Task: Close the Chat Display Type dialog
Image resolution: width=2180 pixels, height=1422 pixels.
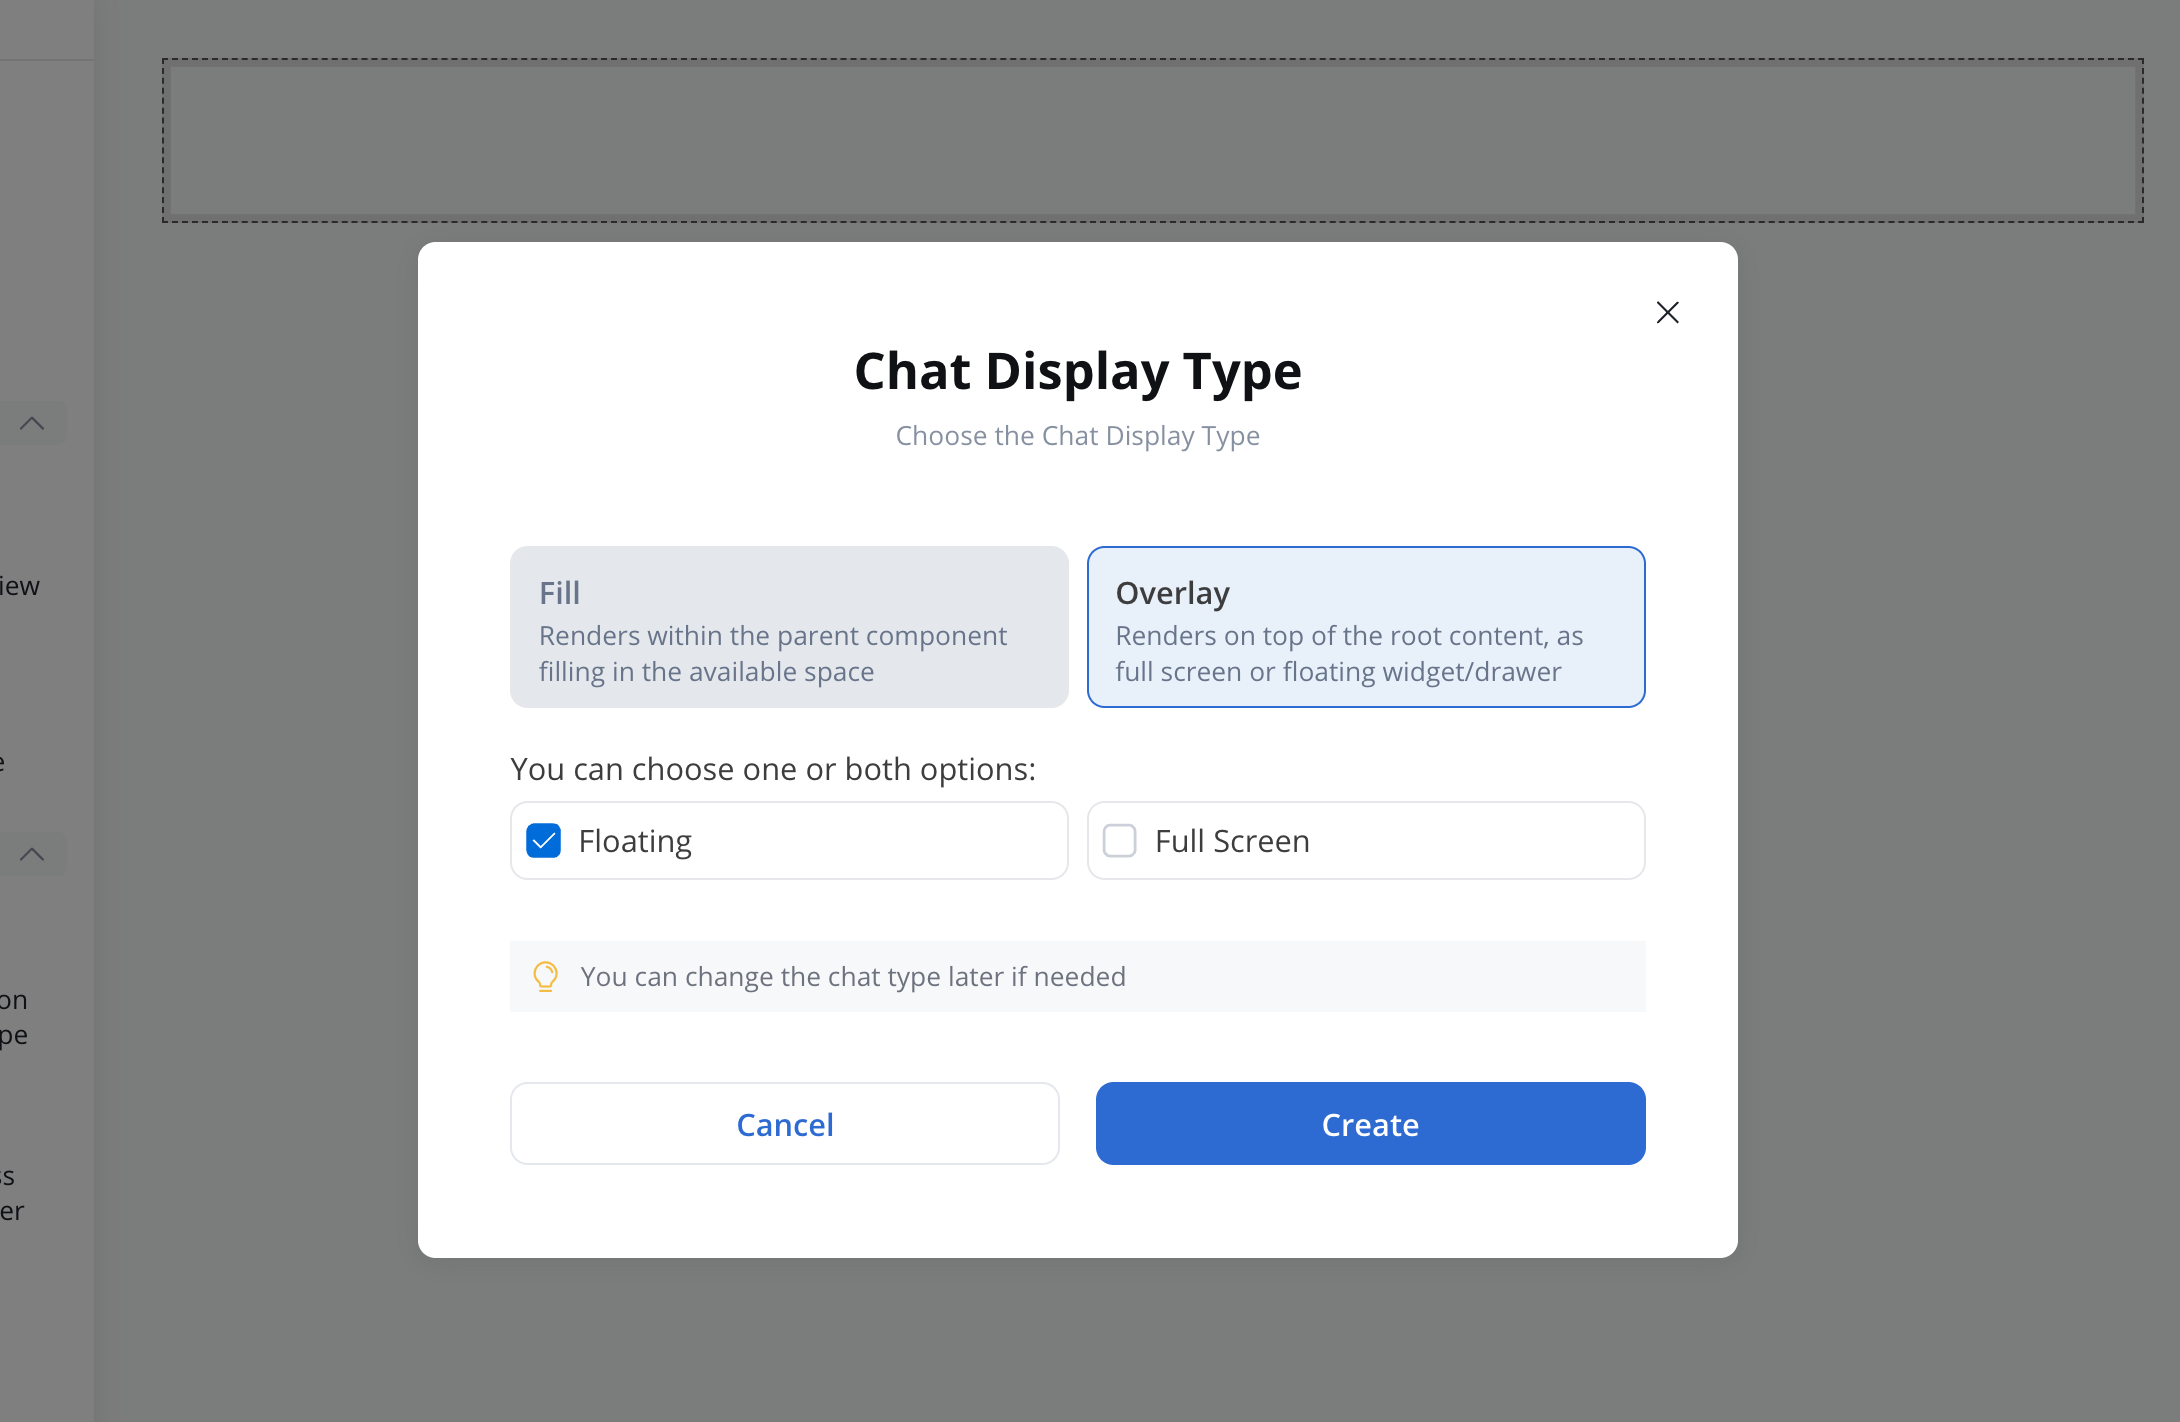Action: pyautogui.click(x=1667, y=313)
